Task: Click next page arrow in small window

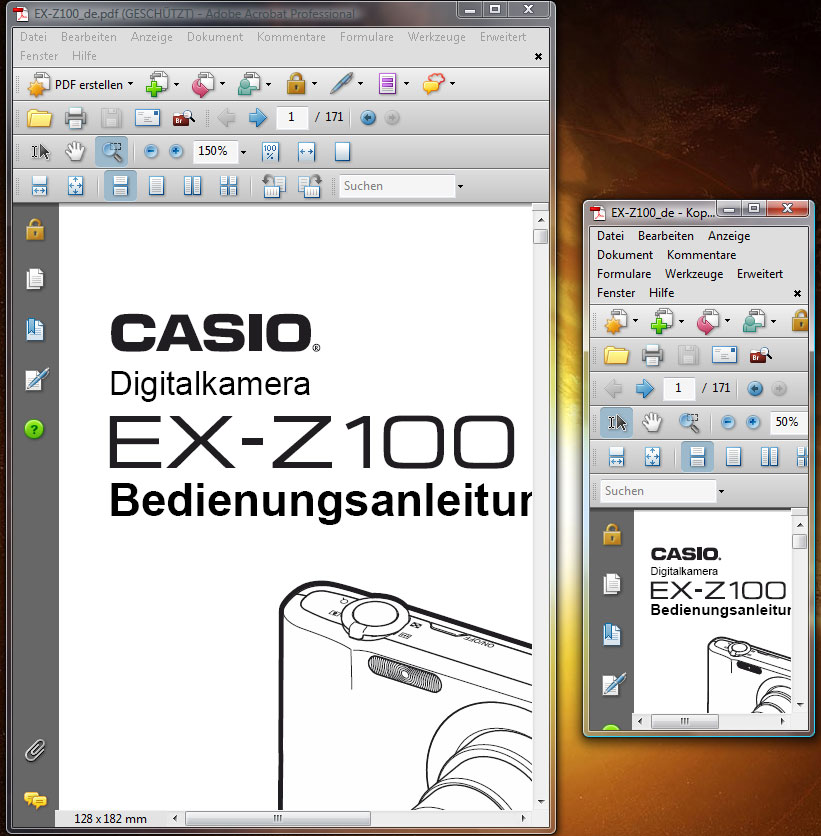Action: pyautogui.click(x=645, y=389)
